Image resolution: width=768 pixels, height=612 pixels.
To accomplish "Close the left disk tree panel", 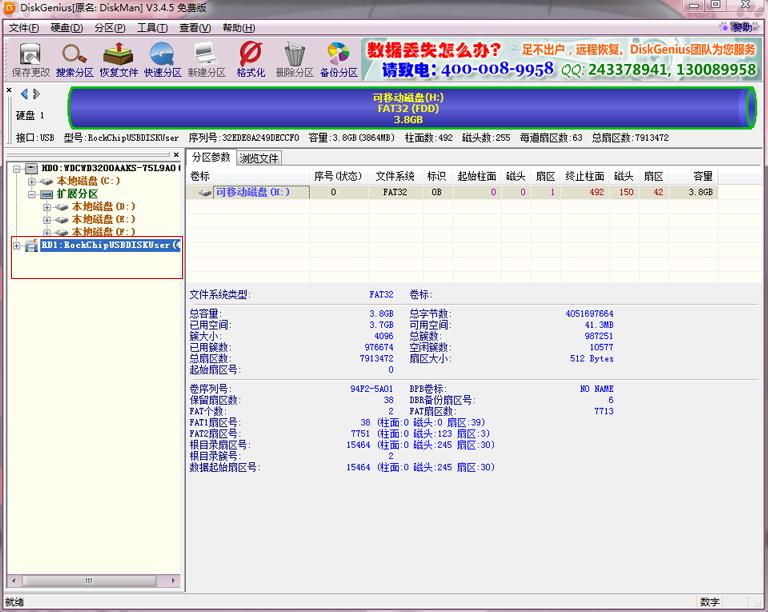I will pyautogui.click(x=9, y=91).
